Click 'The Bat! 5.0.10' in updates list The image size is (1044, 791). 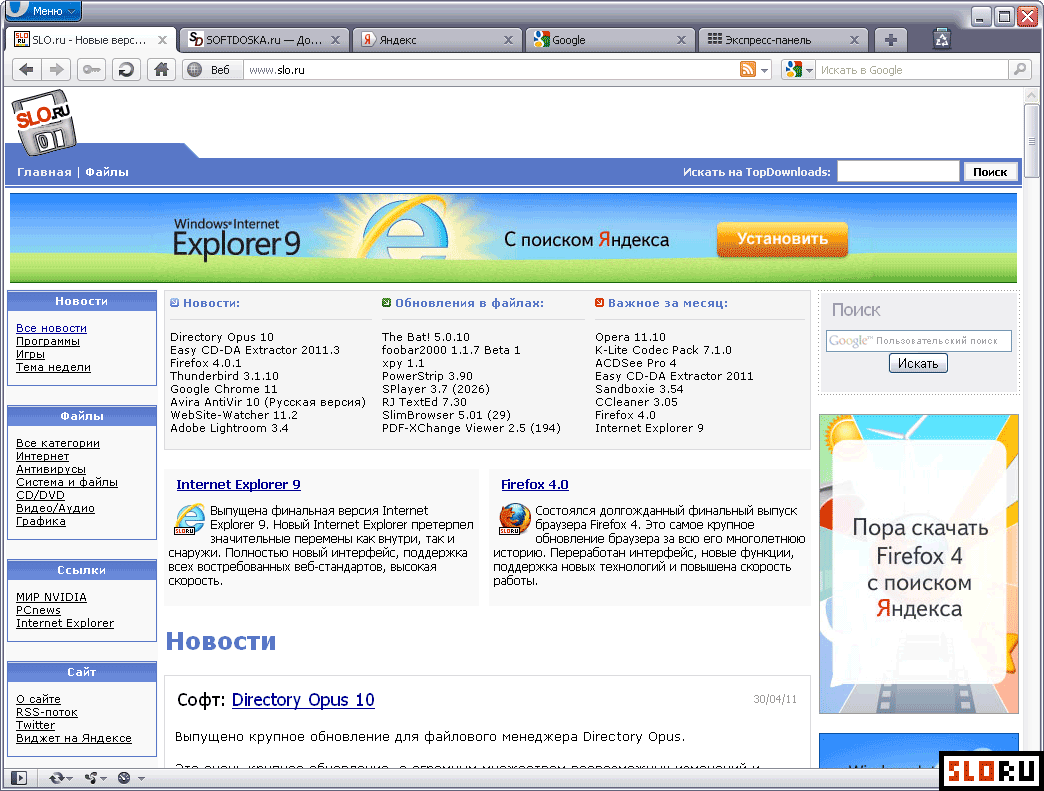tap(425, 337)
